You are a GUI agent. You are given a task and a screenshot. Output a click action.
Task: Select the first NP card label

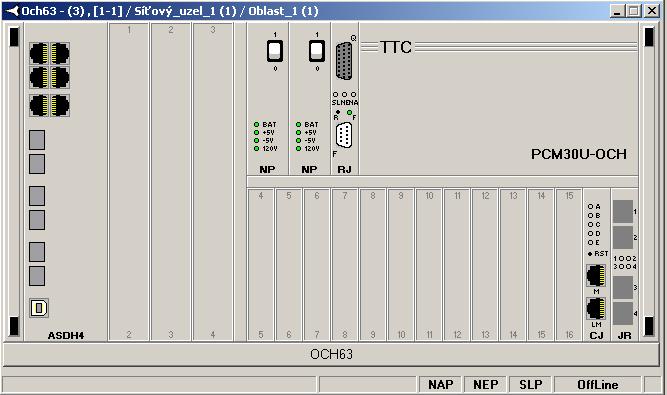(x=267, y=170)
